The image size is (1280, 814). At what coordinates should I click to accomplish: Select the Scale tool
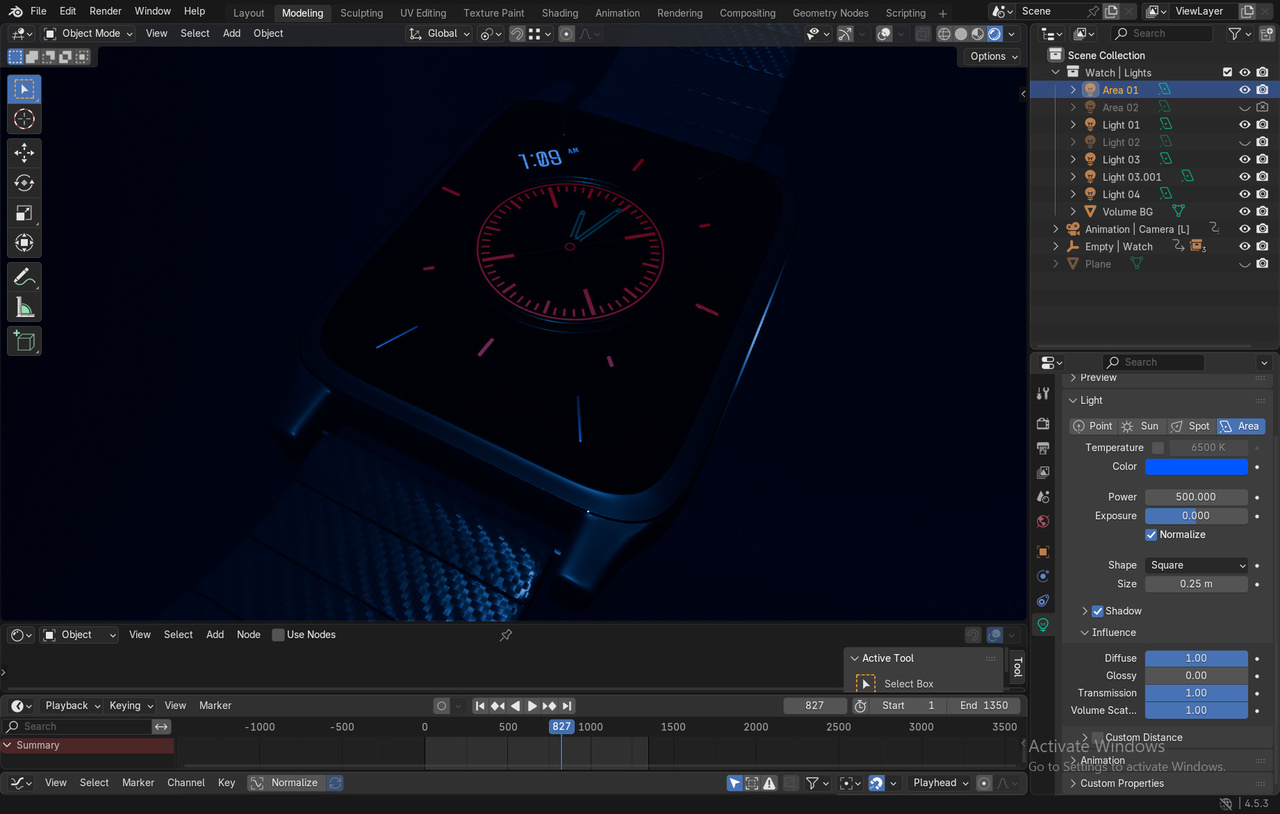(25, 213)
